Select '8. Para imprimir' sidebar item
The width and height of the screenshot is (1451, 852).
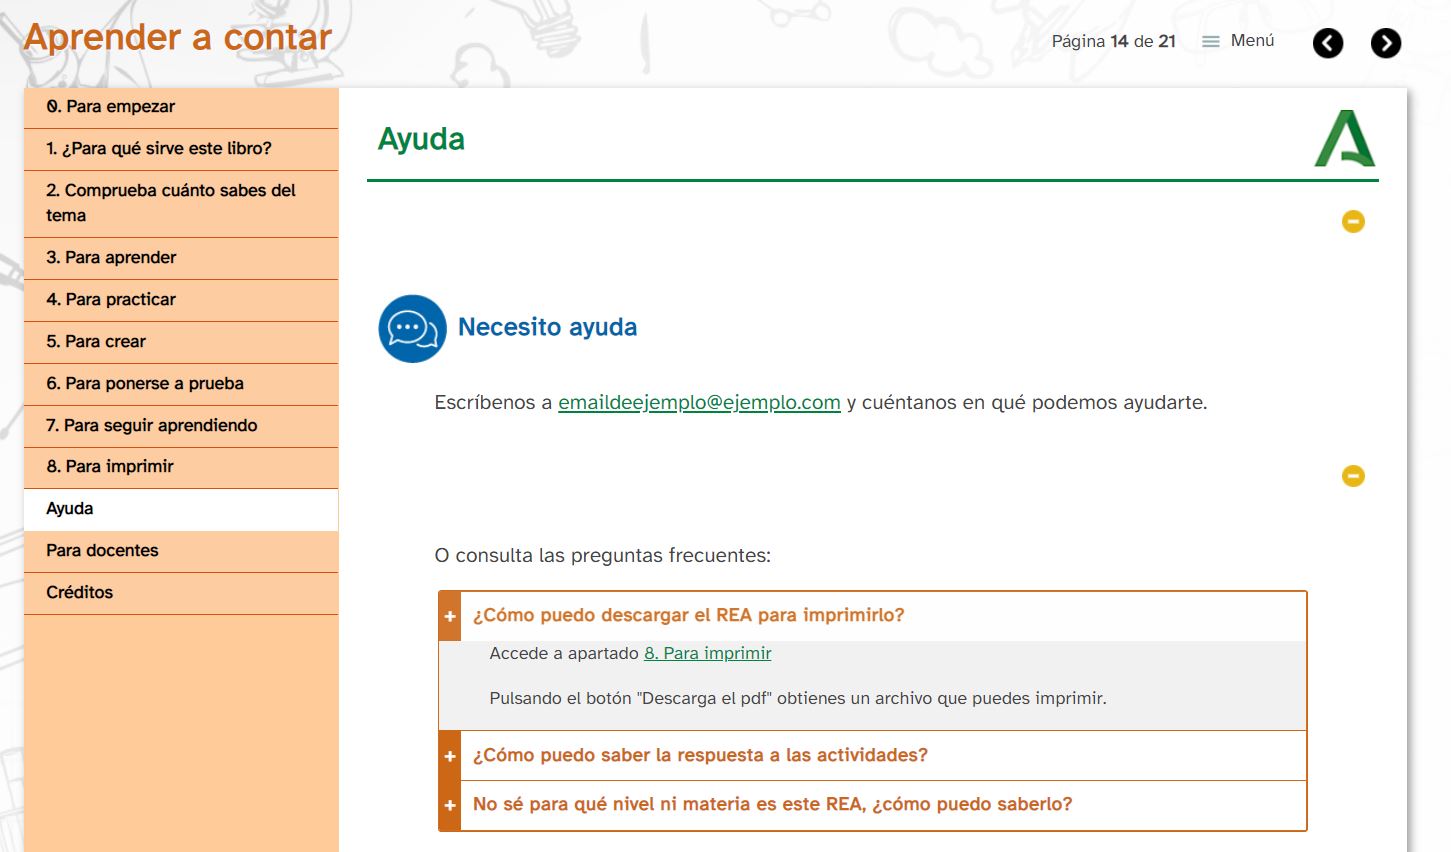click(110, 466)
